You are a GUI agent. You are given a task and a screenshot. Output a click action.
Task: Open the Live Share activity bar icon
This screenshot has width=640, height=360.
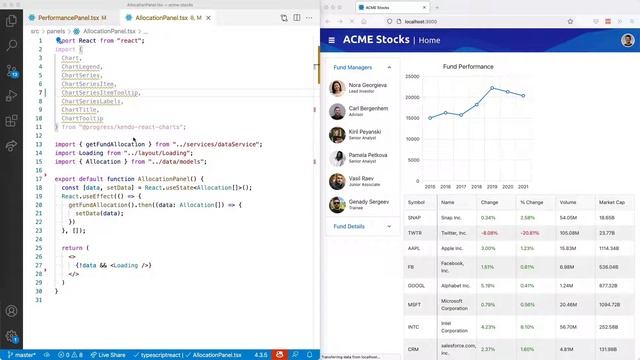11,146
